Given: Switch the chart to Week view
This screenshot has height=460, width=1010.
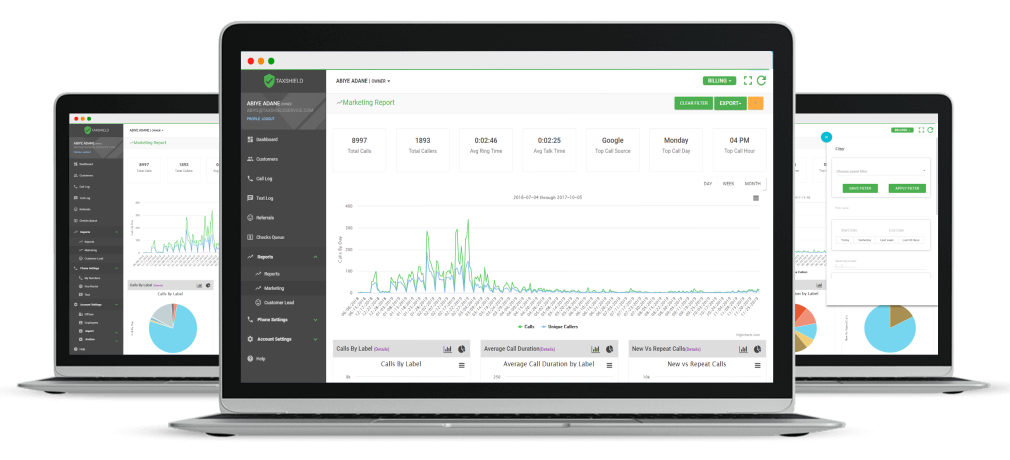Looking at the screenshot, I should tap(728, 184).
